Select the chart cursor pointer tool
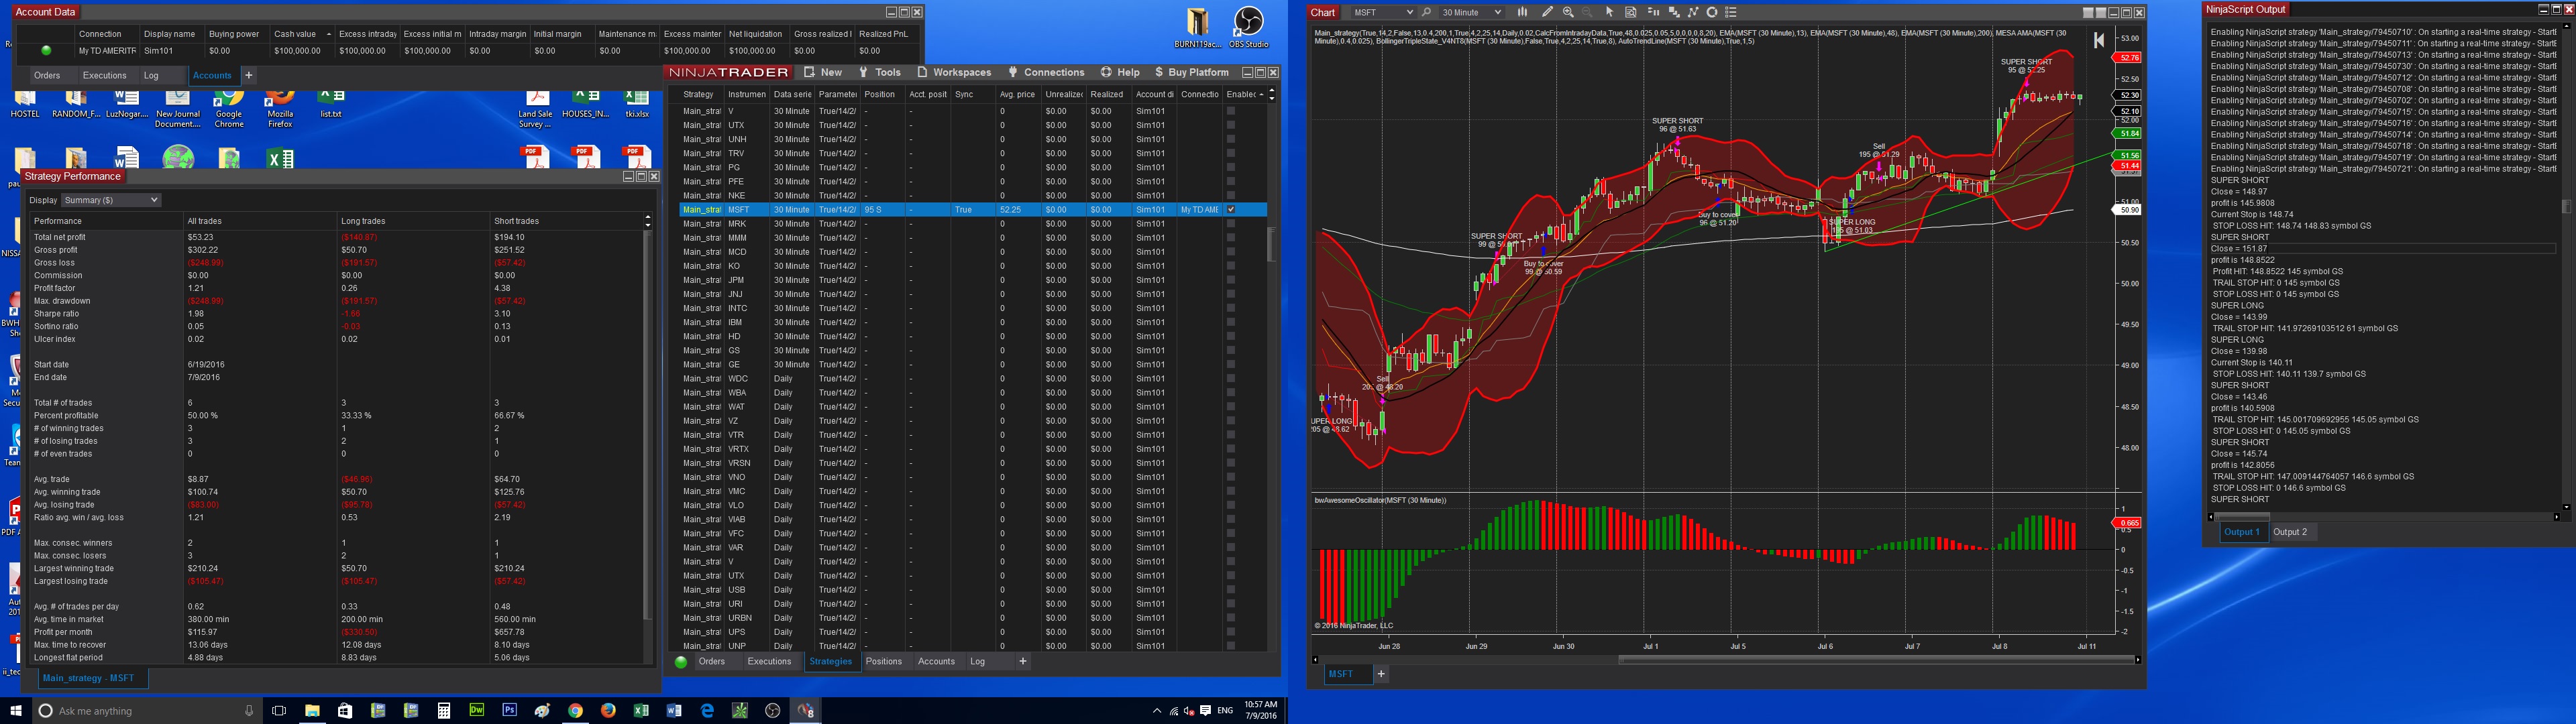Screen dimensions: 2576x724 pos(1610,12)
